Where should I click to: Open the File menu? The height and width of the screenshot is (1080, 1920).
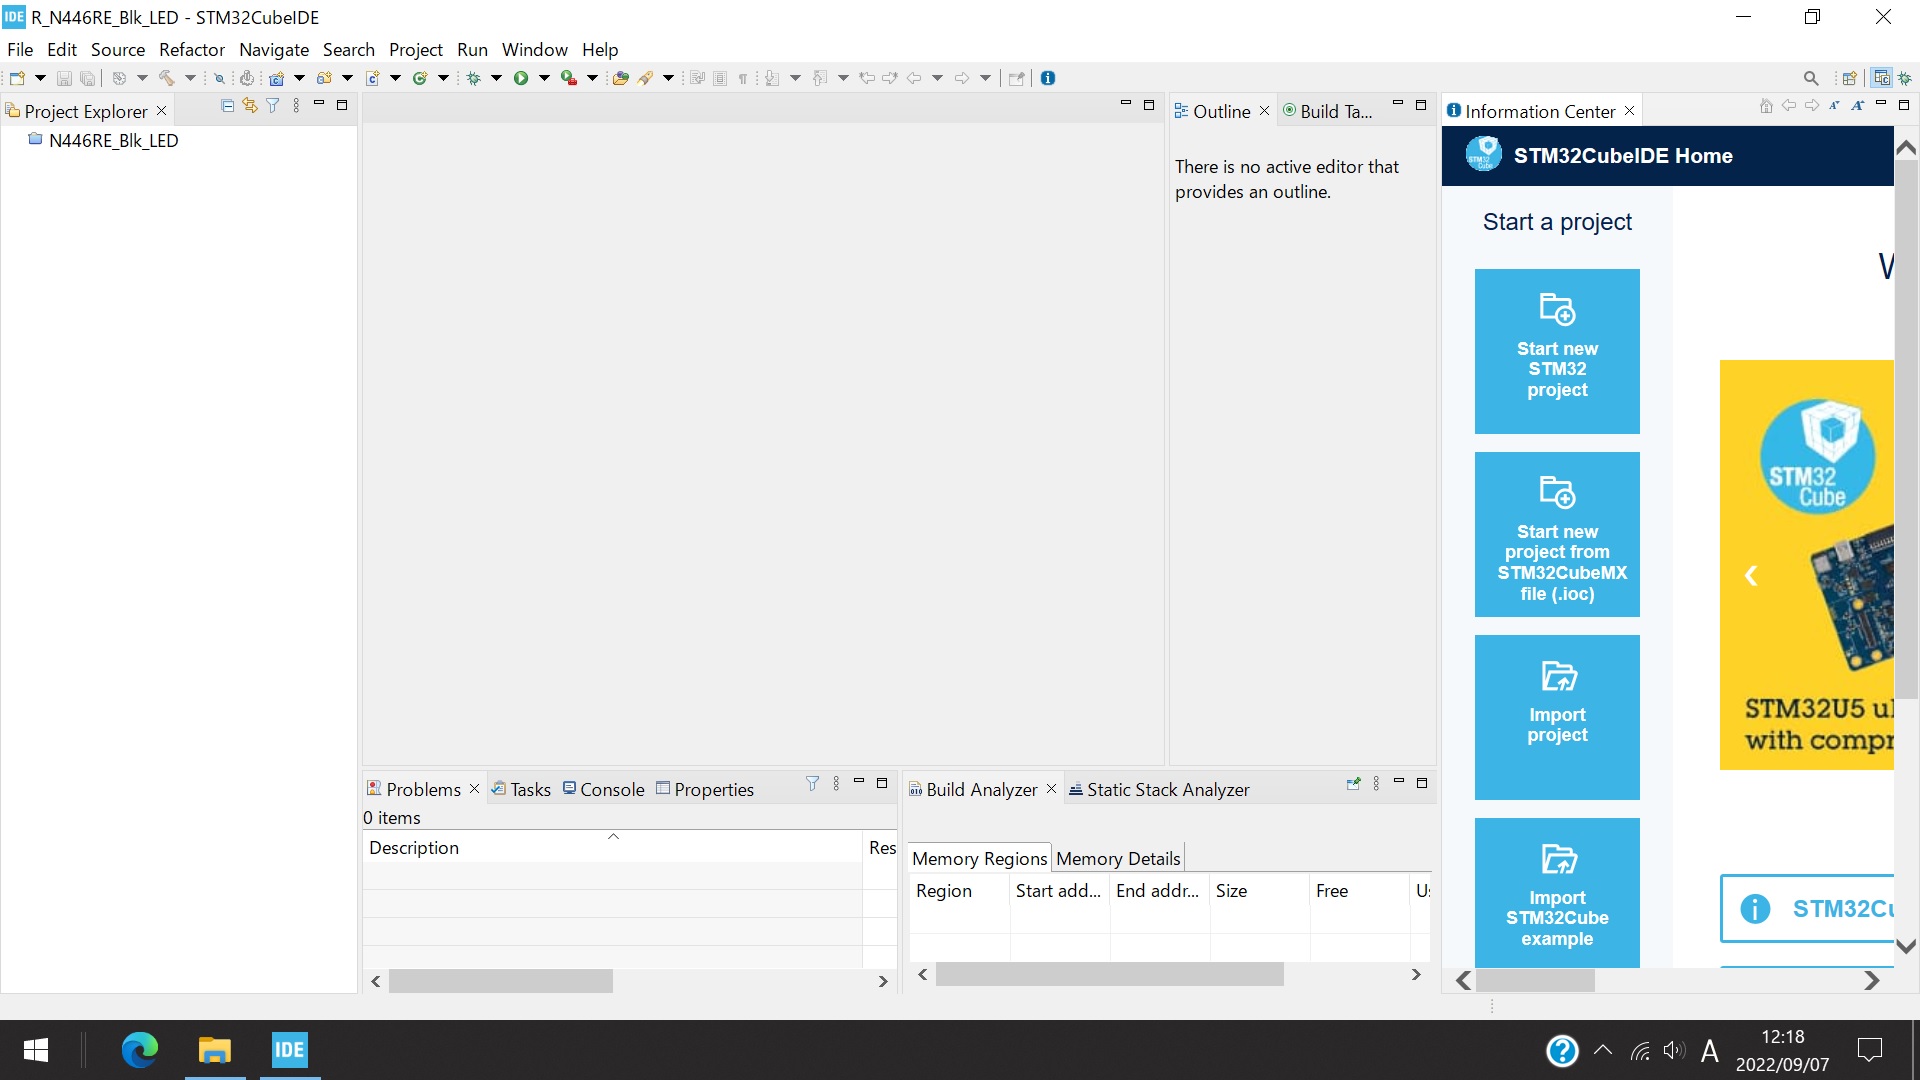pyautogui.click(x=20, y=49)
